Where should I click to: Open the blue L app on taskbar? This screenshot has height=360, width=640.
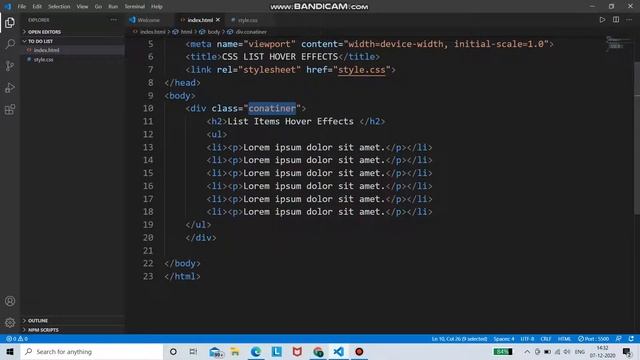tap(277, 351)
